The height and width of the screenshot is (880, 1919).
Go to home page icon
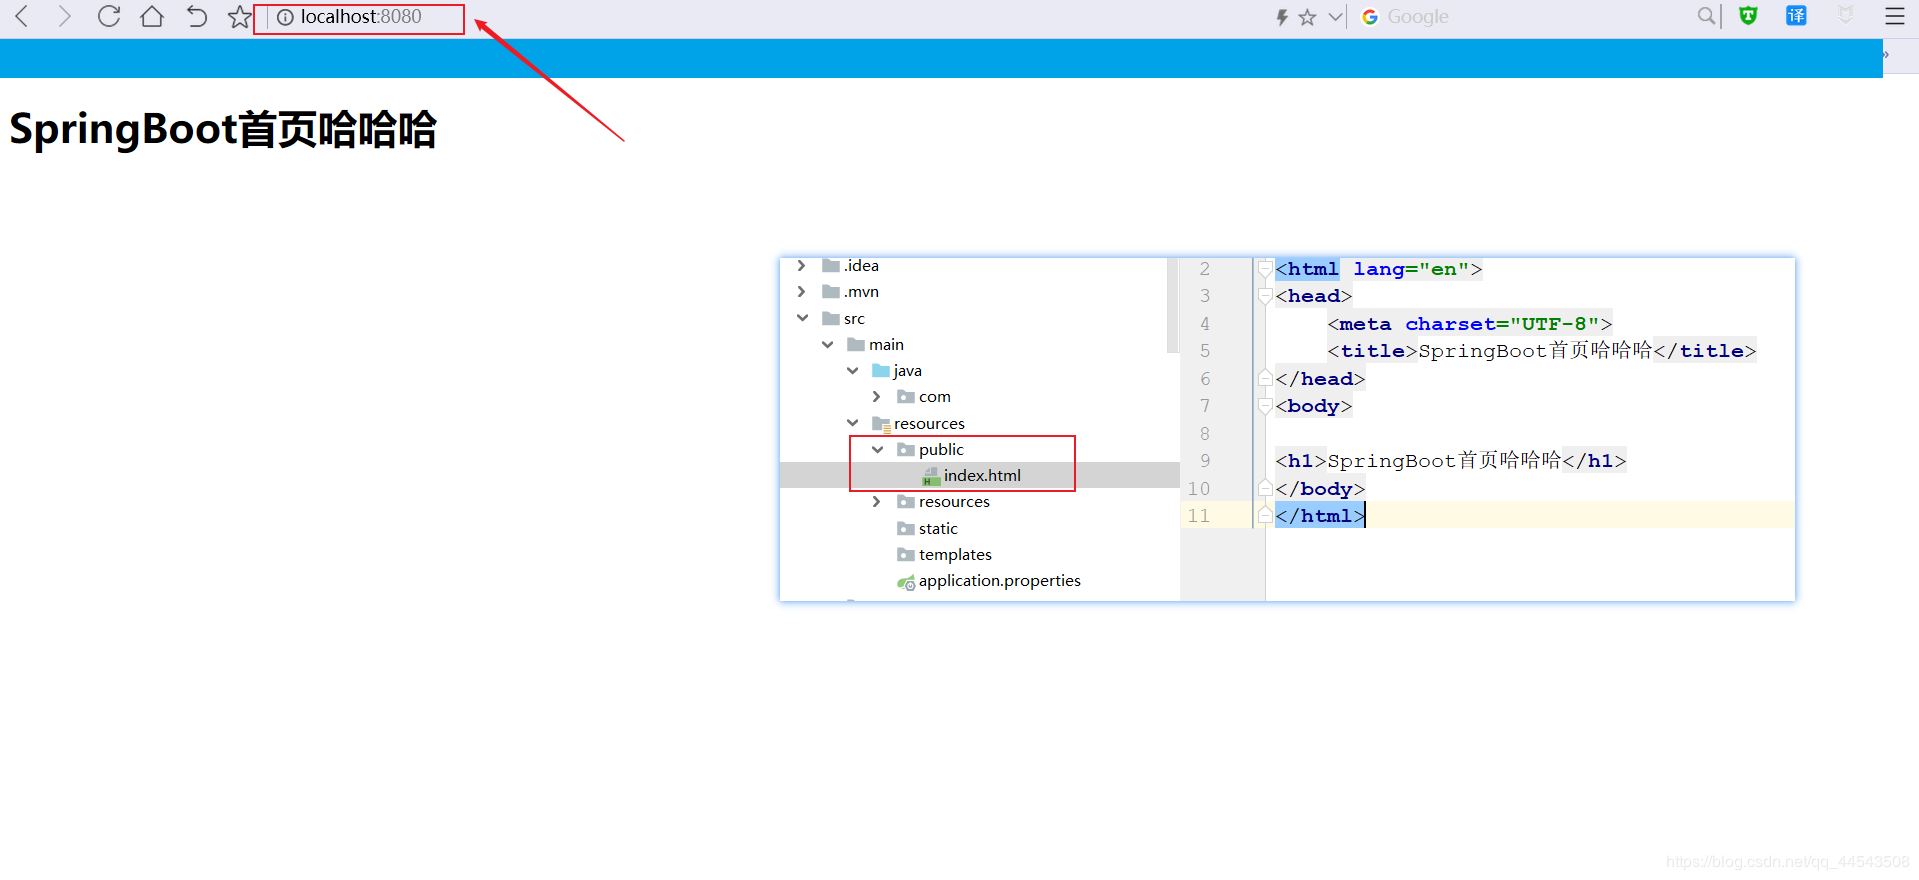click(x=152, y=16)
